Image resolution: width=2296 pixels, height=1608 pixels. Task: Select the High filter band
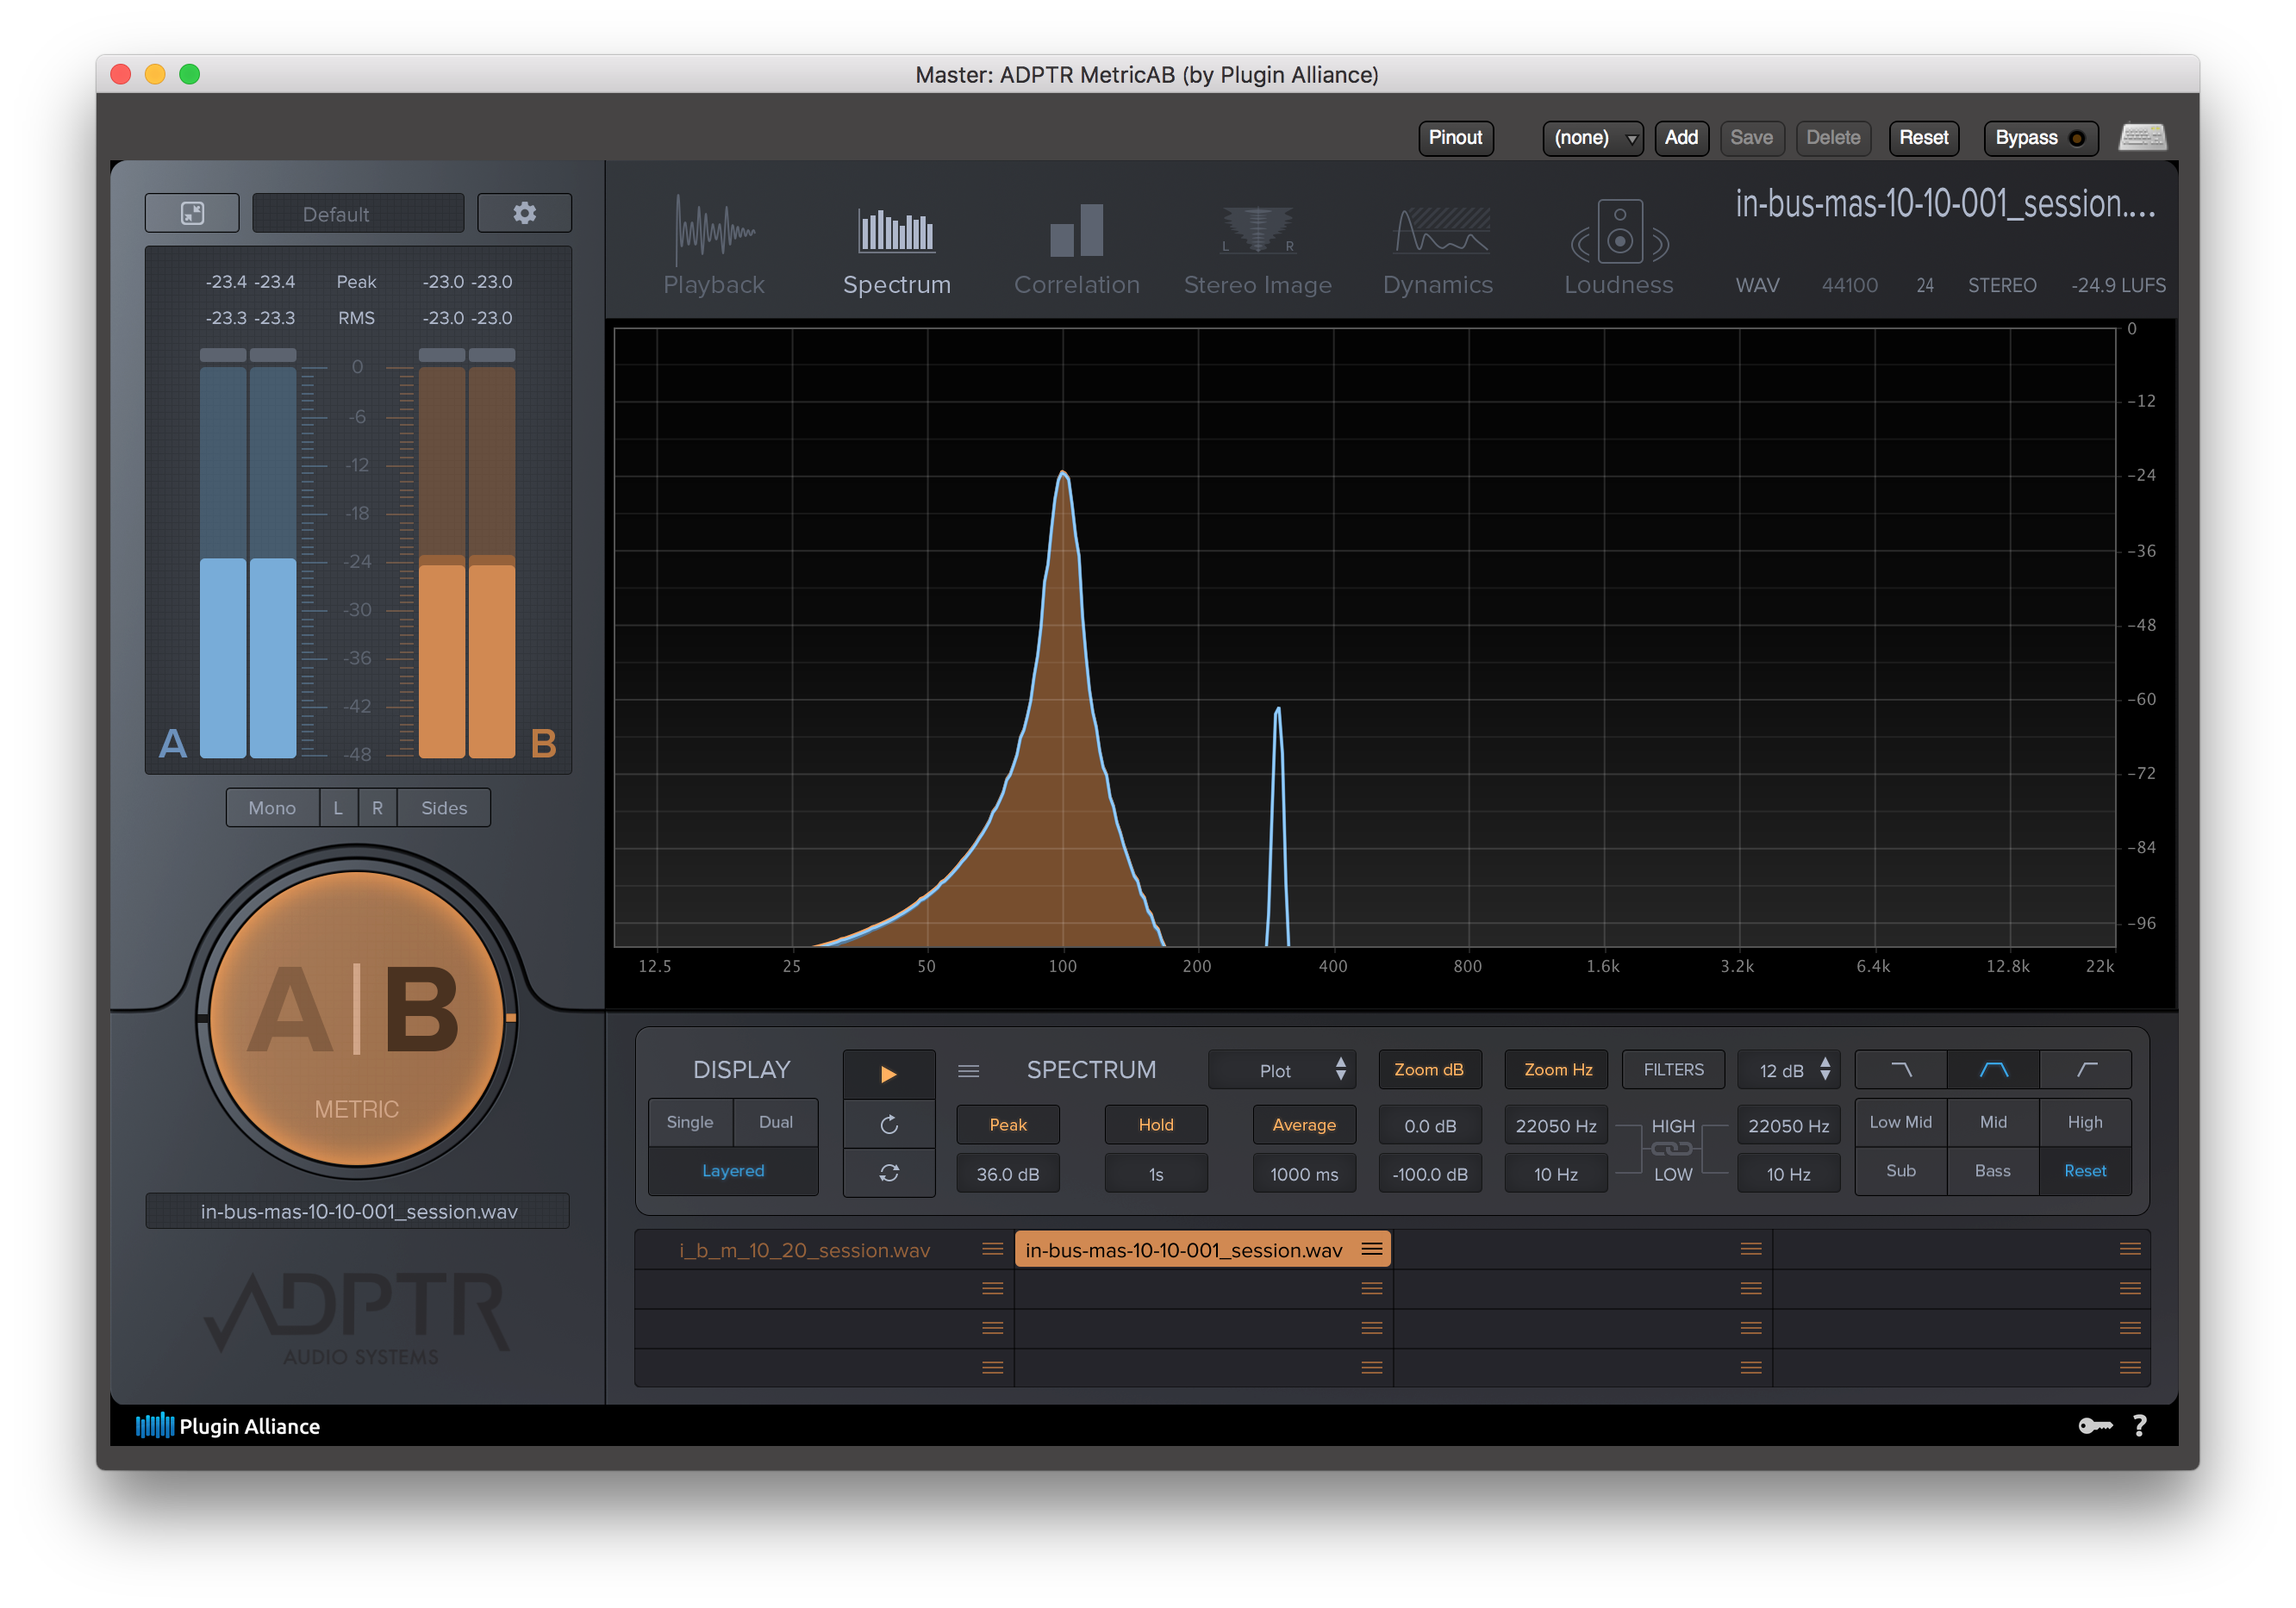(2085, 1122)
